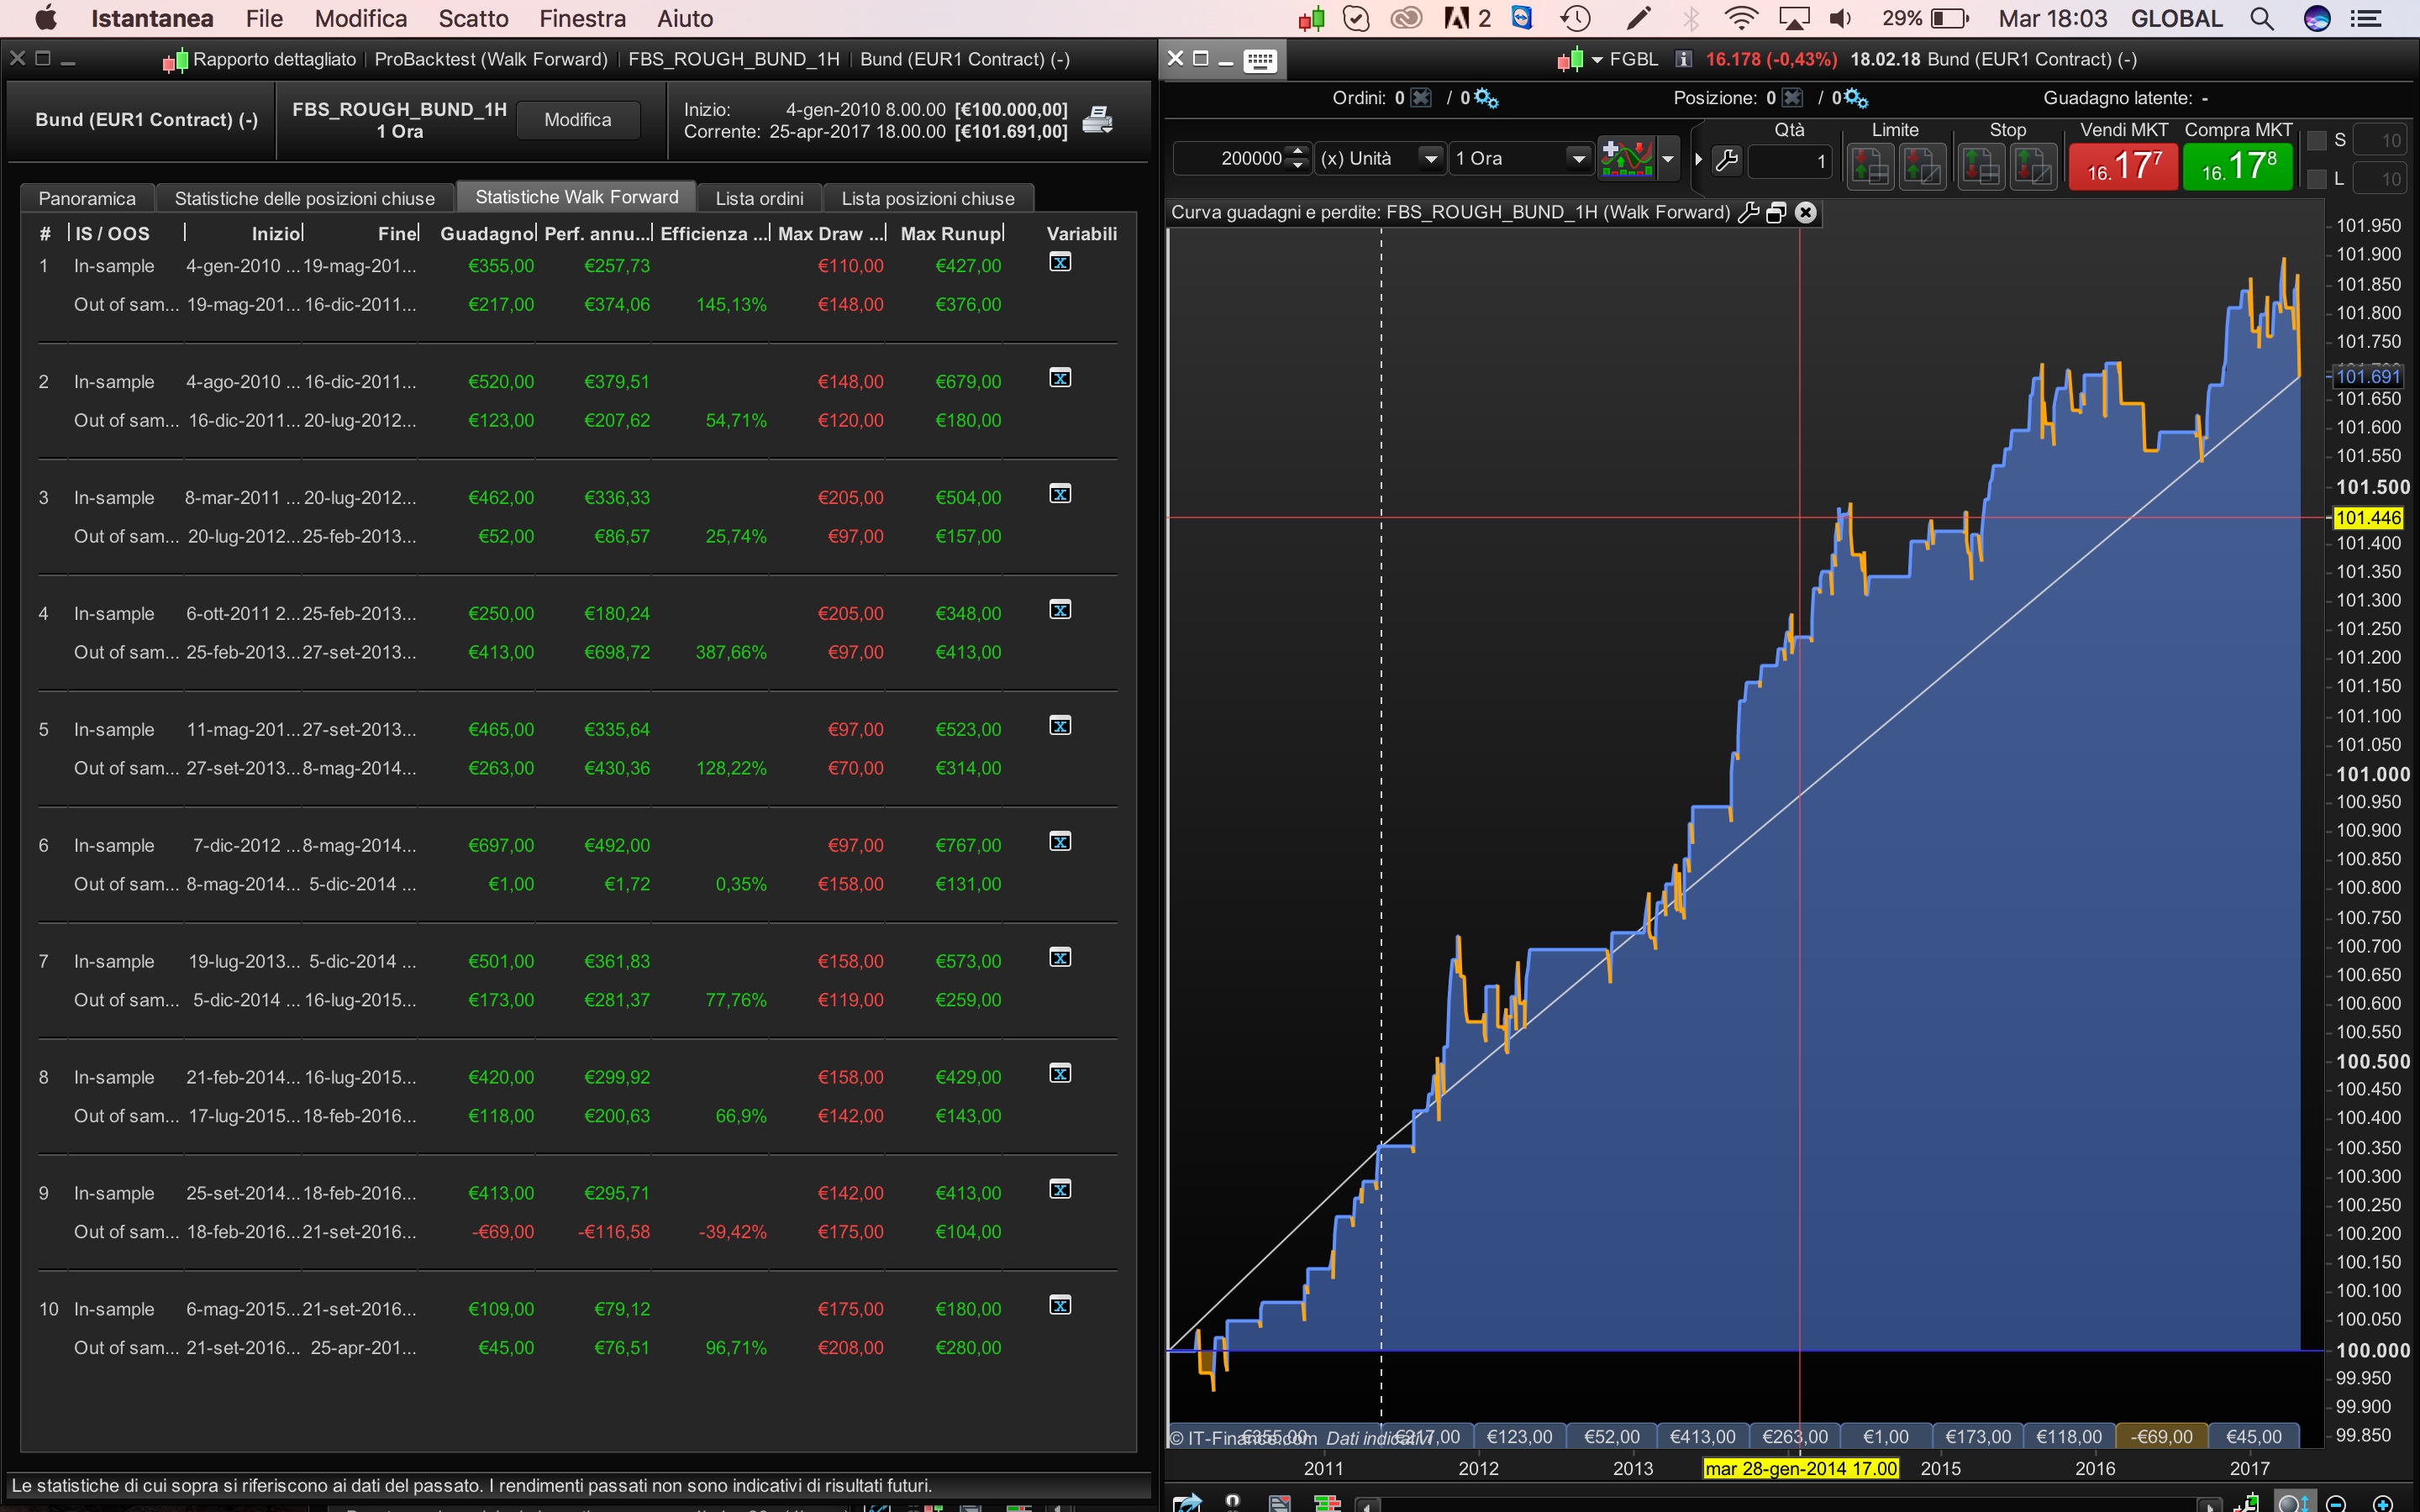Cancel all orders with Ordini X box
The image size is (2420, 1512).
pyautogui.click(x=1421, y=98)
